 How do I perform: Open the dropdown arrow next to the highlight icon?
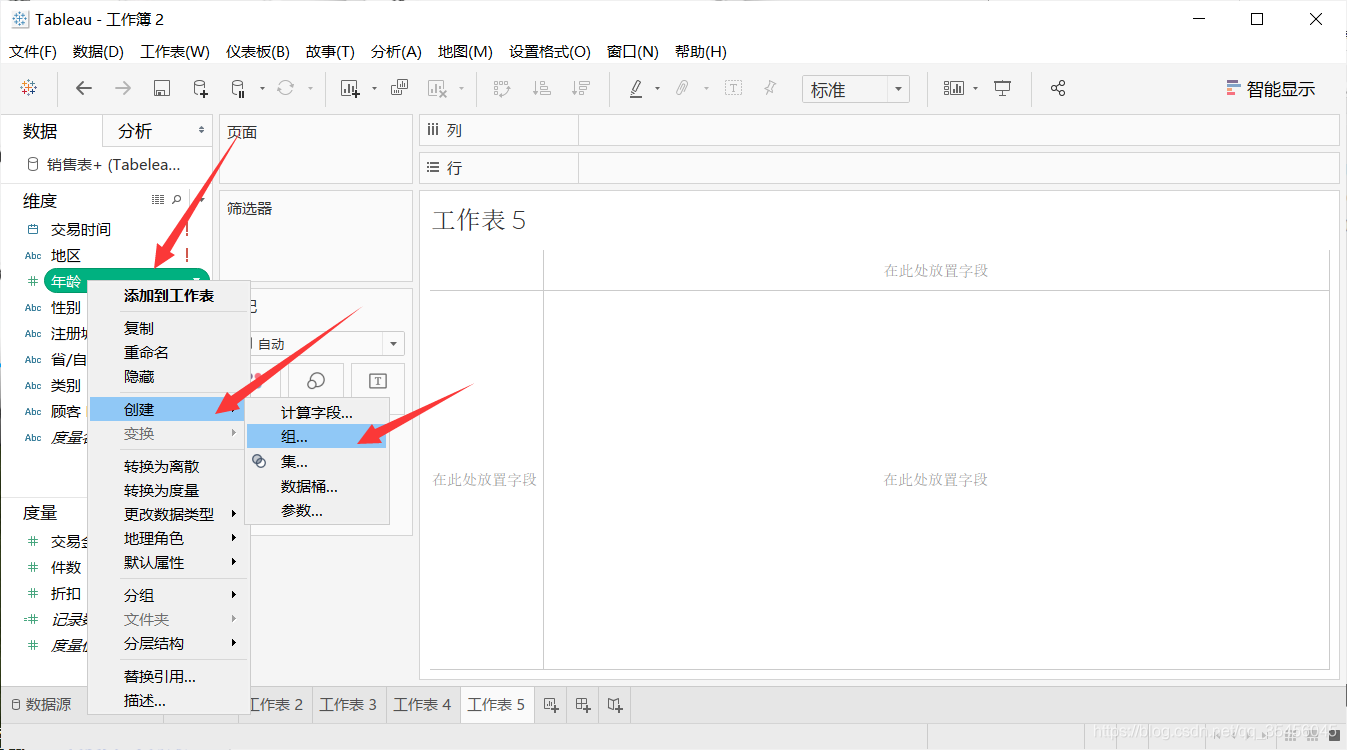[657, 88]
